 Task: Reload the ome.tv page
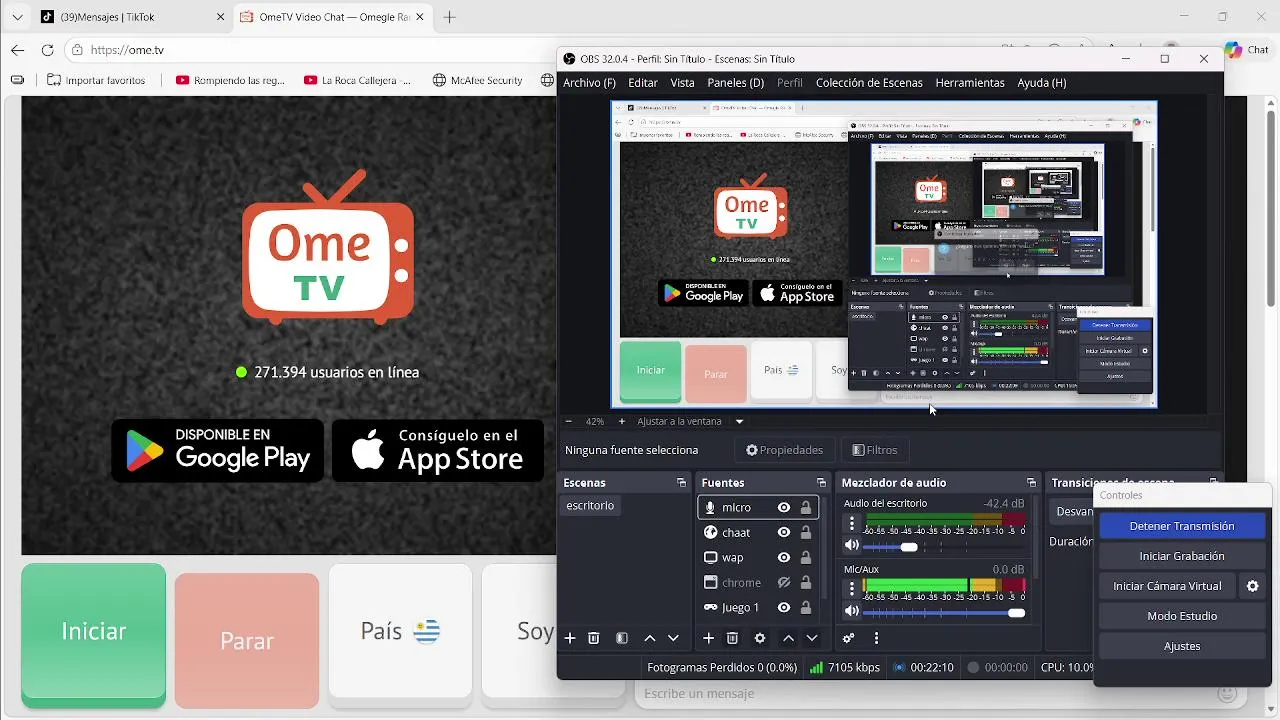point(47,50)
